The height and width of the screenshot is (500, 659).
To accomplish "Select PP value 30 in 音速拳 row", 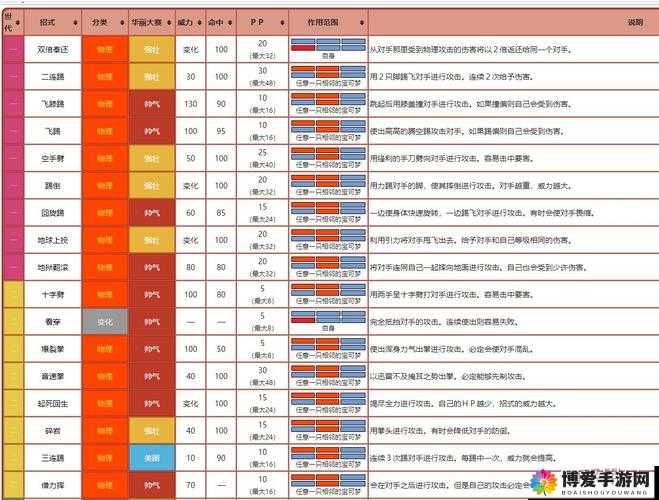I will 263,370.
